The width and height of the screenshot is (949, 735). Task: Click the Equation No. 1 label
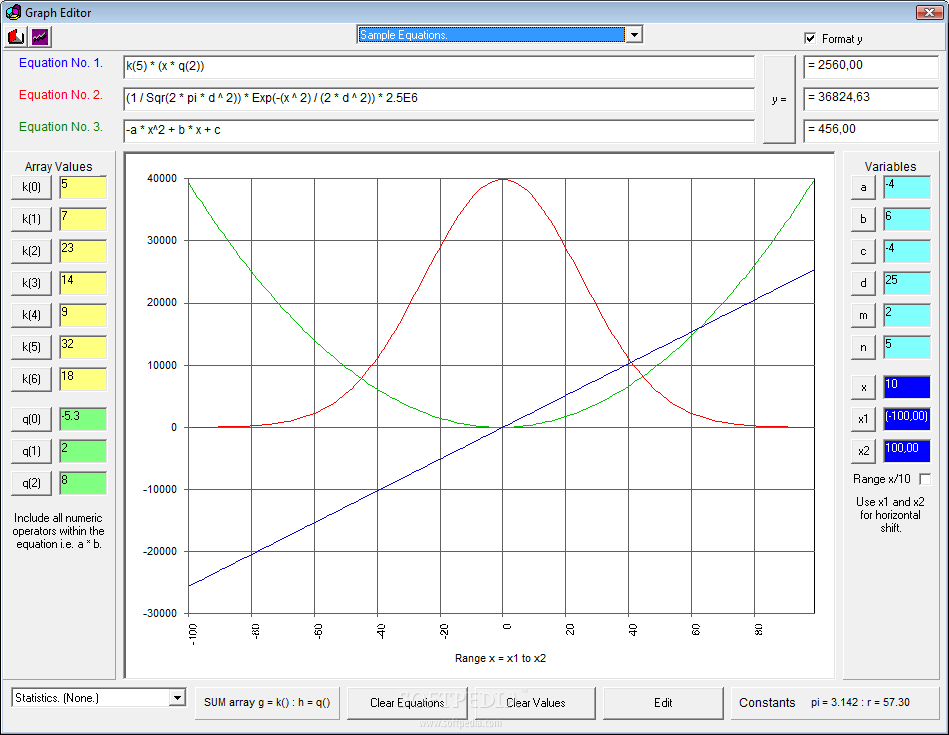coord(61,63)
